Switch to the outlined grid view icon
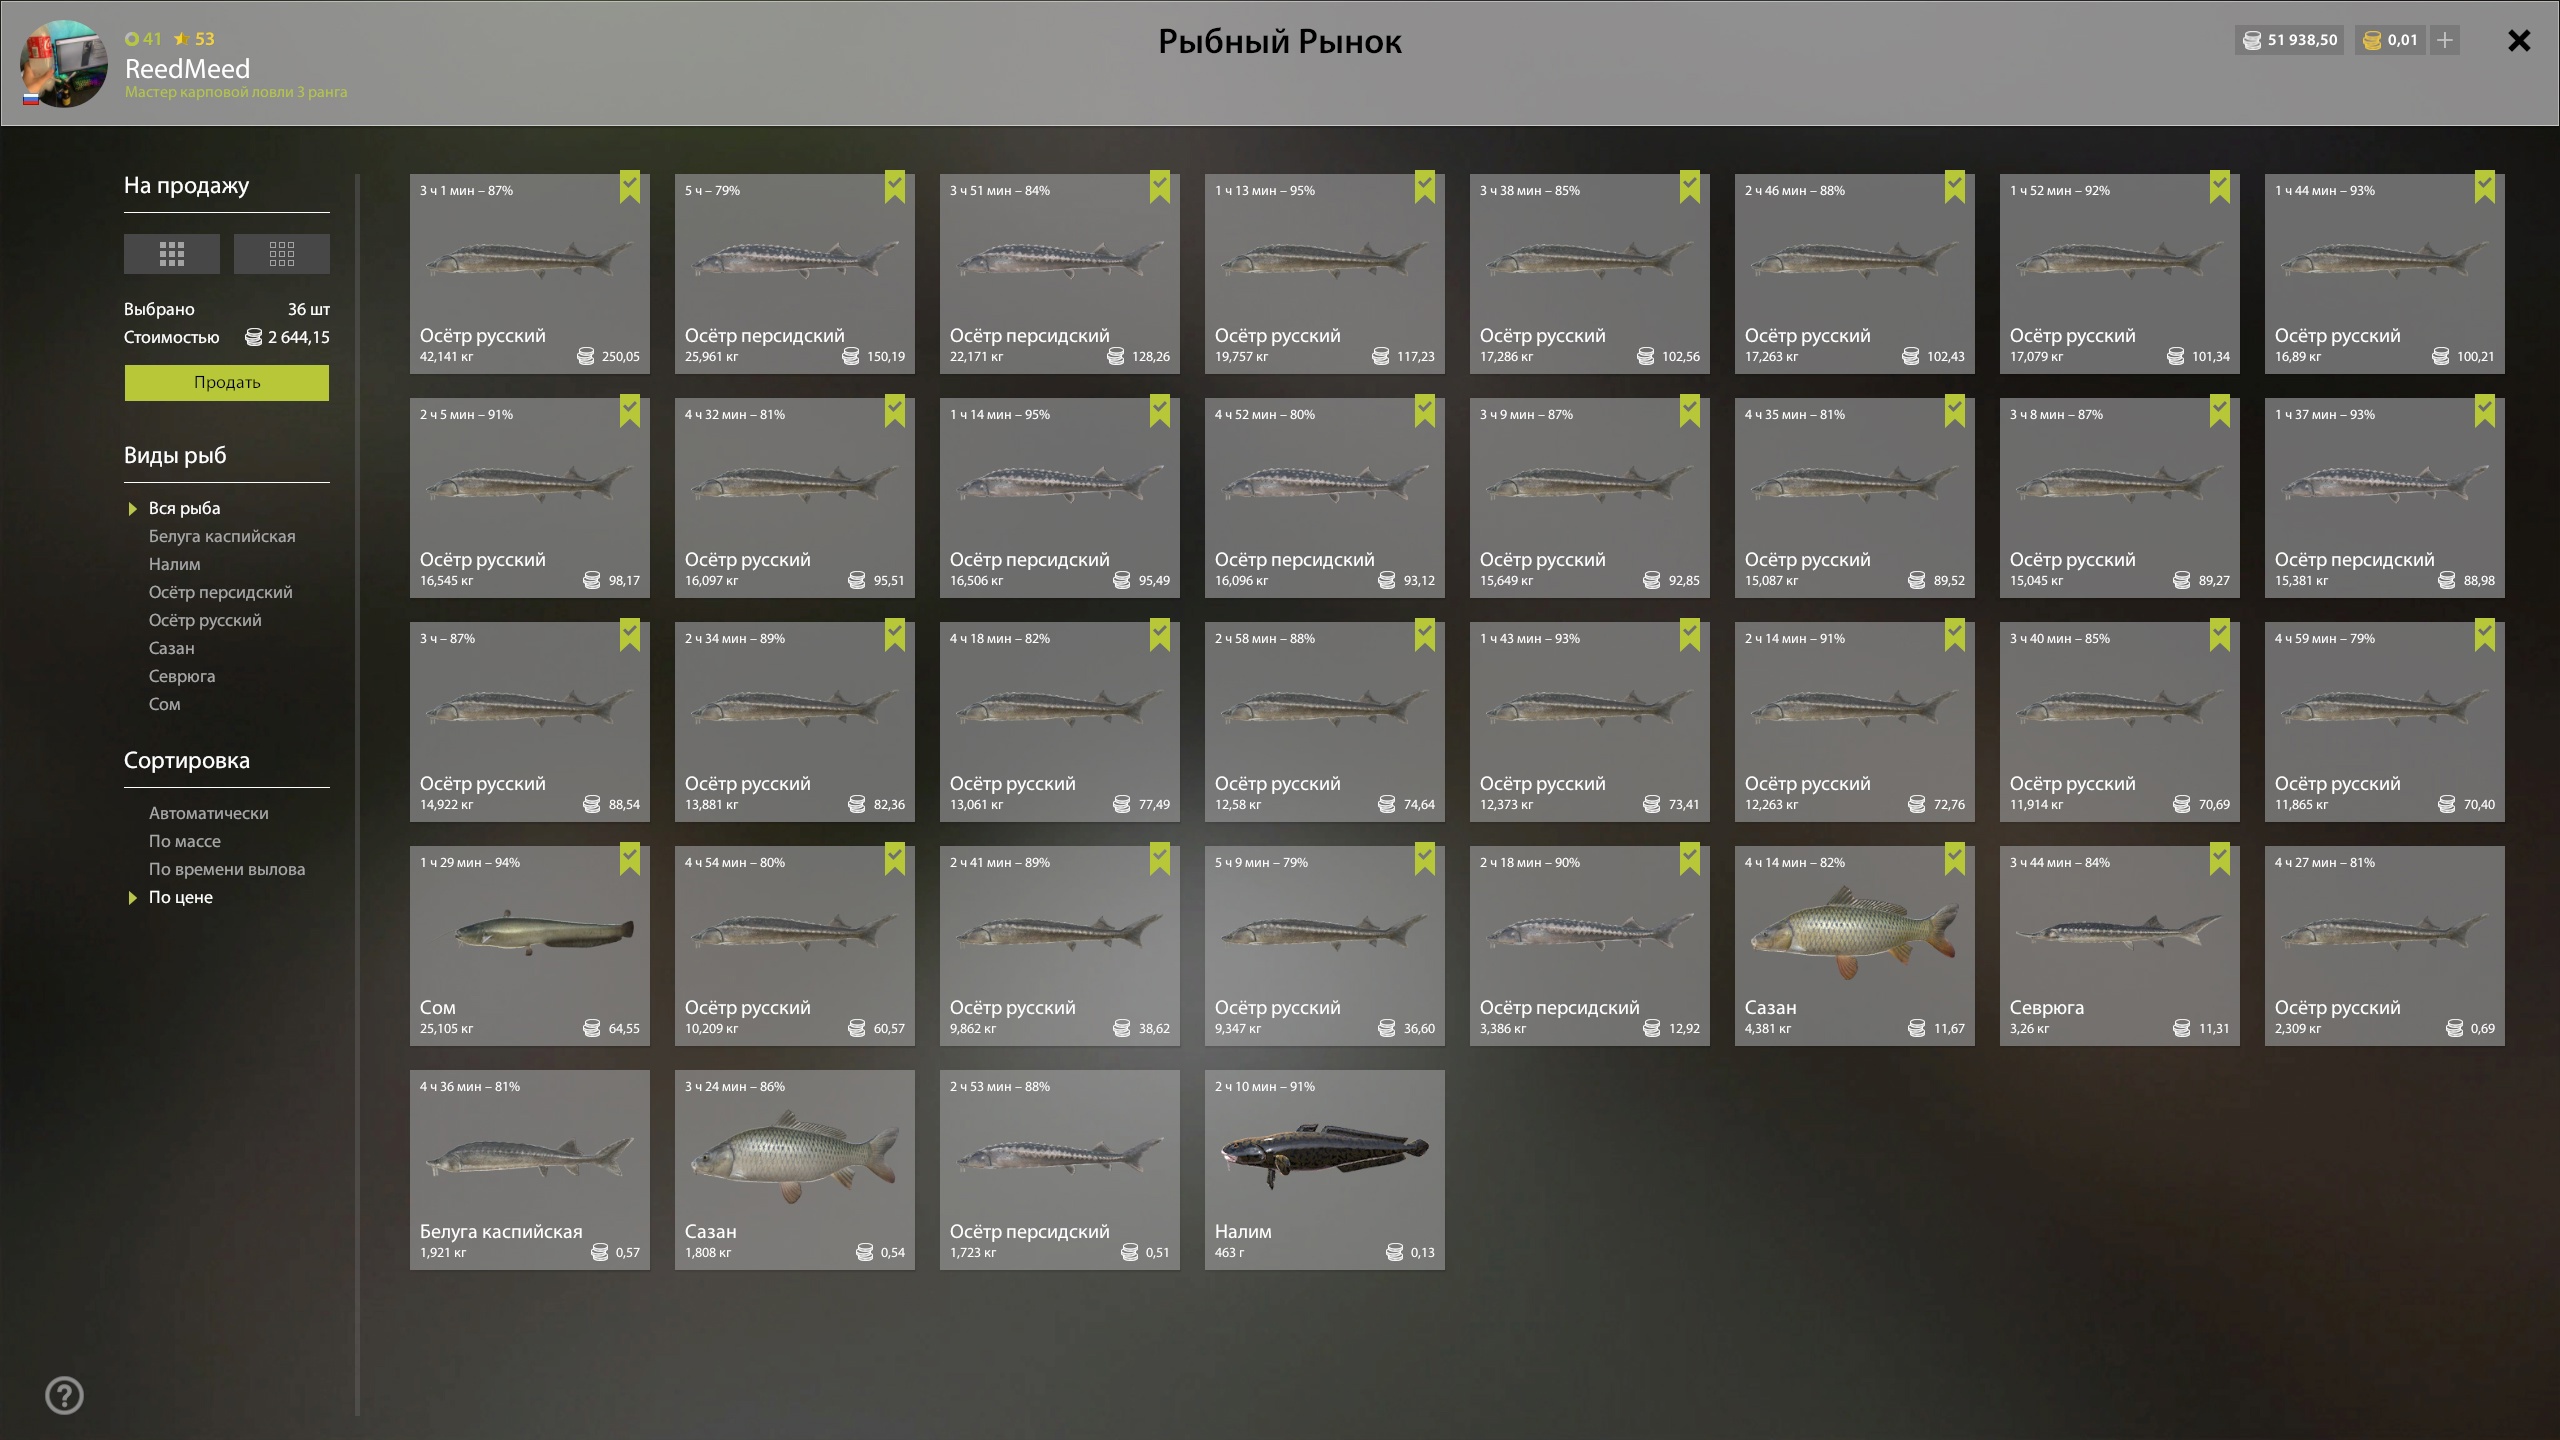Screen dimensions: 2560x1440 (x=282, y=254)
